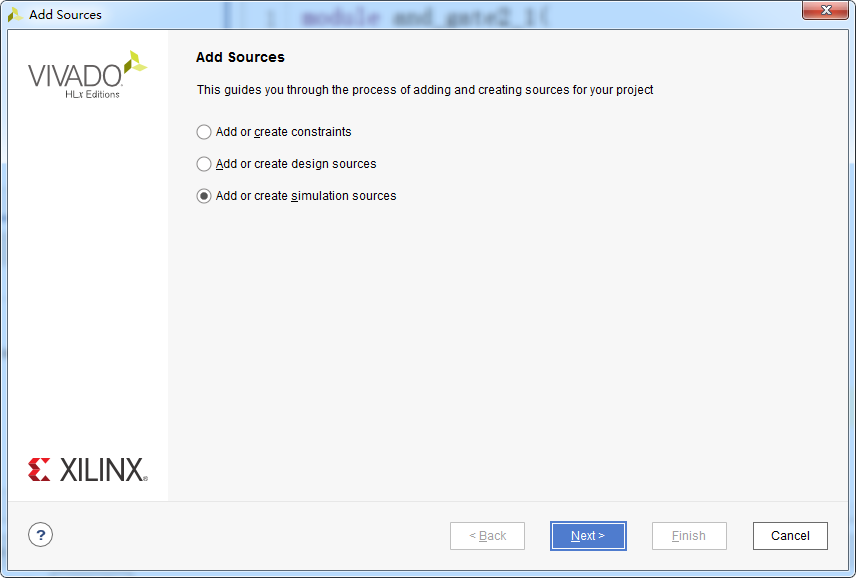Click the wizard description sentence

pyautogui.click(x=425, y=90)
